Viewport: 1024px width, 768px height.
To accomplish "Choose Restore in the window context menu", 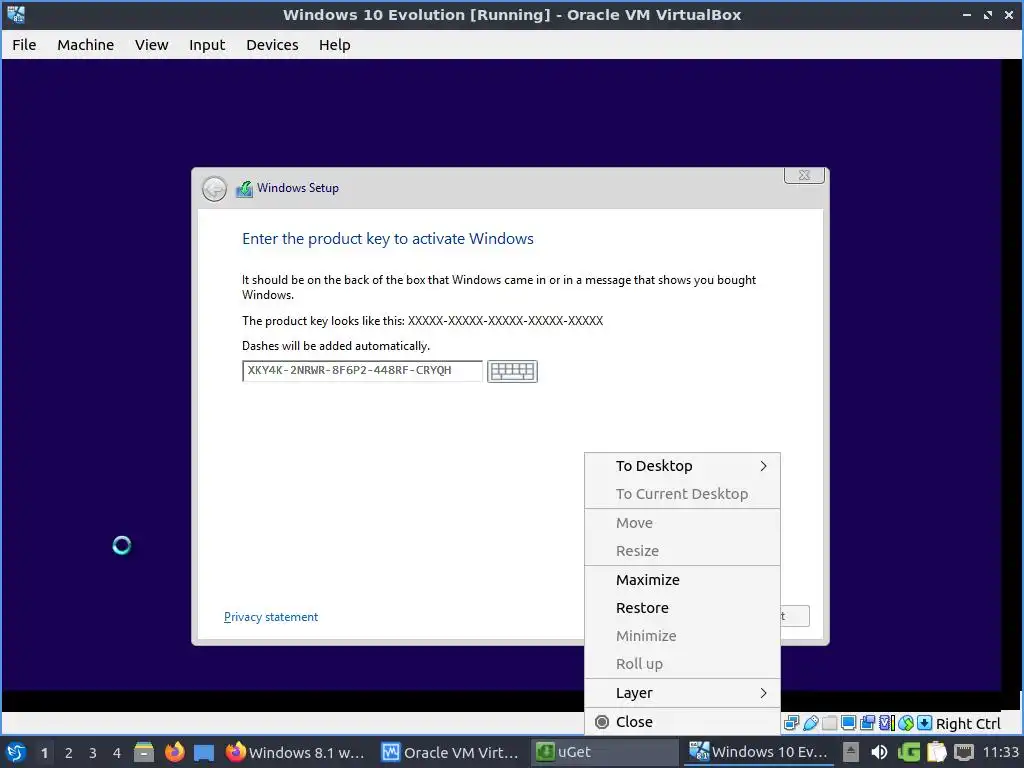I will (x=682, y=608).
